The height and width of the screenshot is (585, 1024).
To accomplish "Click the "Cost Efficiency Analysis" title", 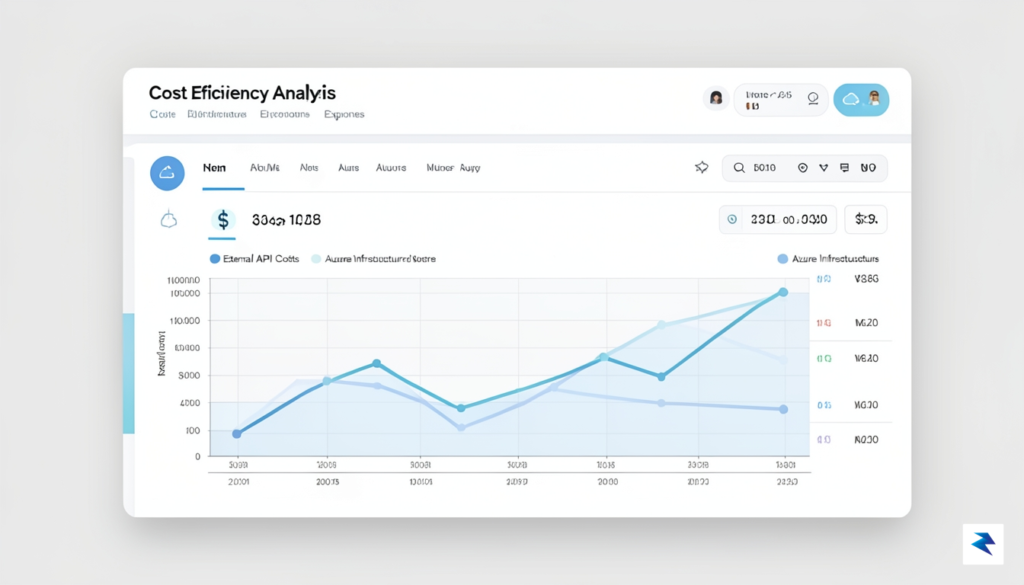I will pos(242,93).
